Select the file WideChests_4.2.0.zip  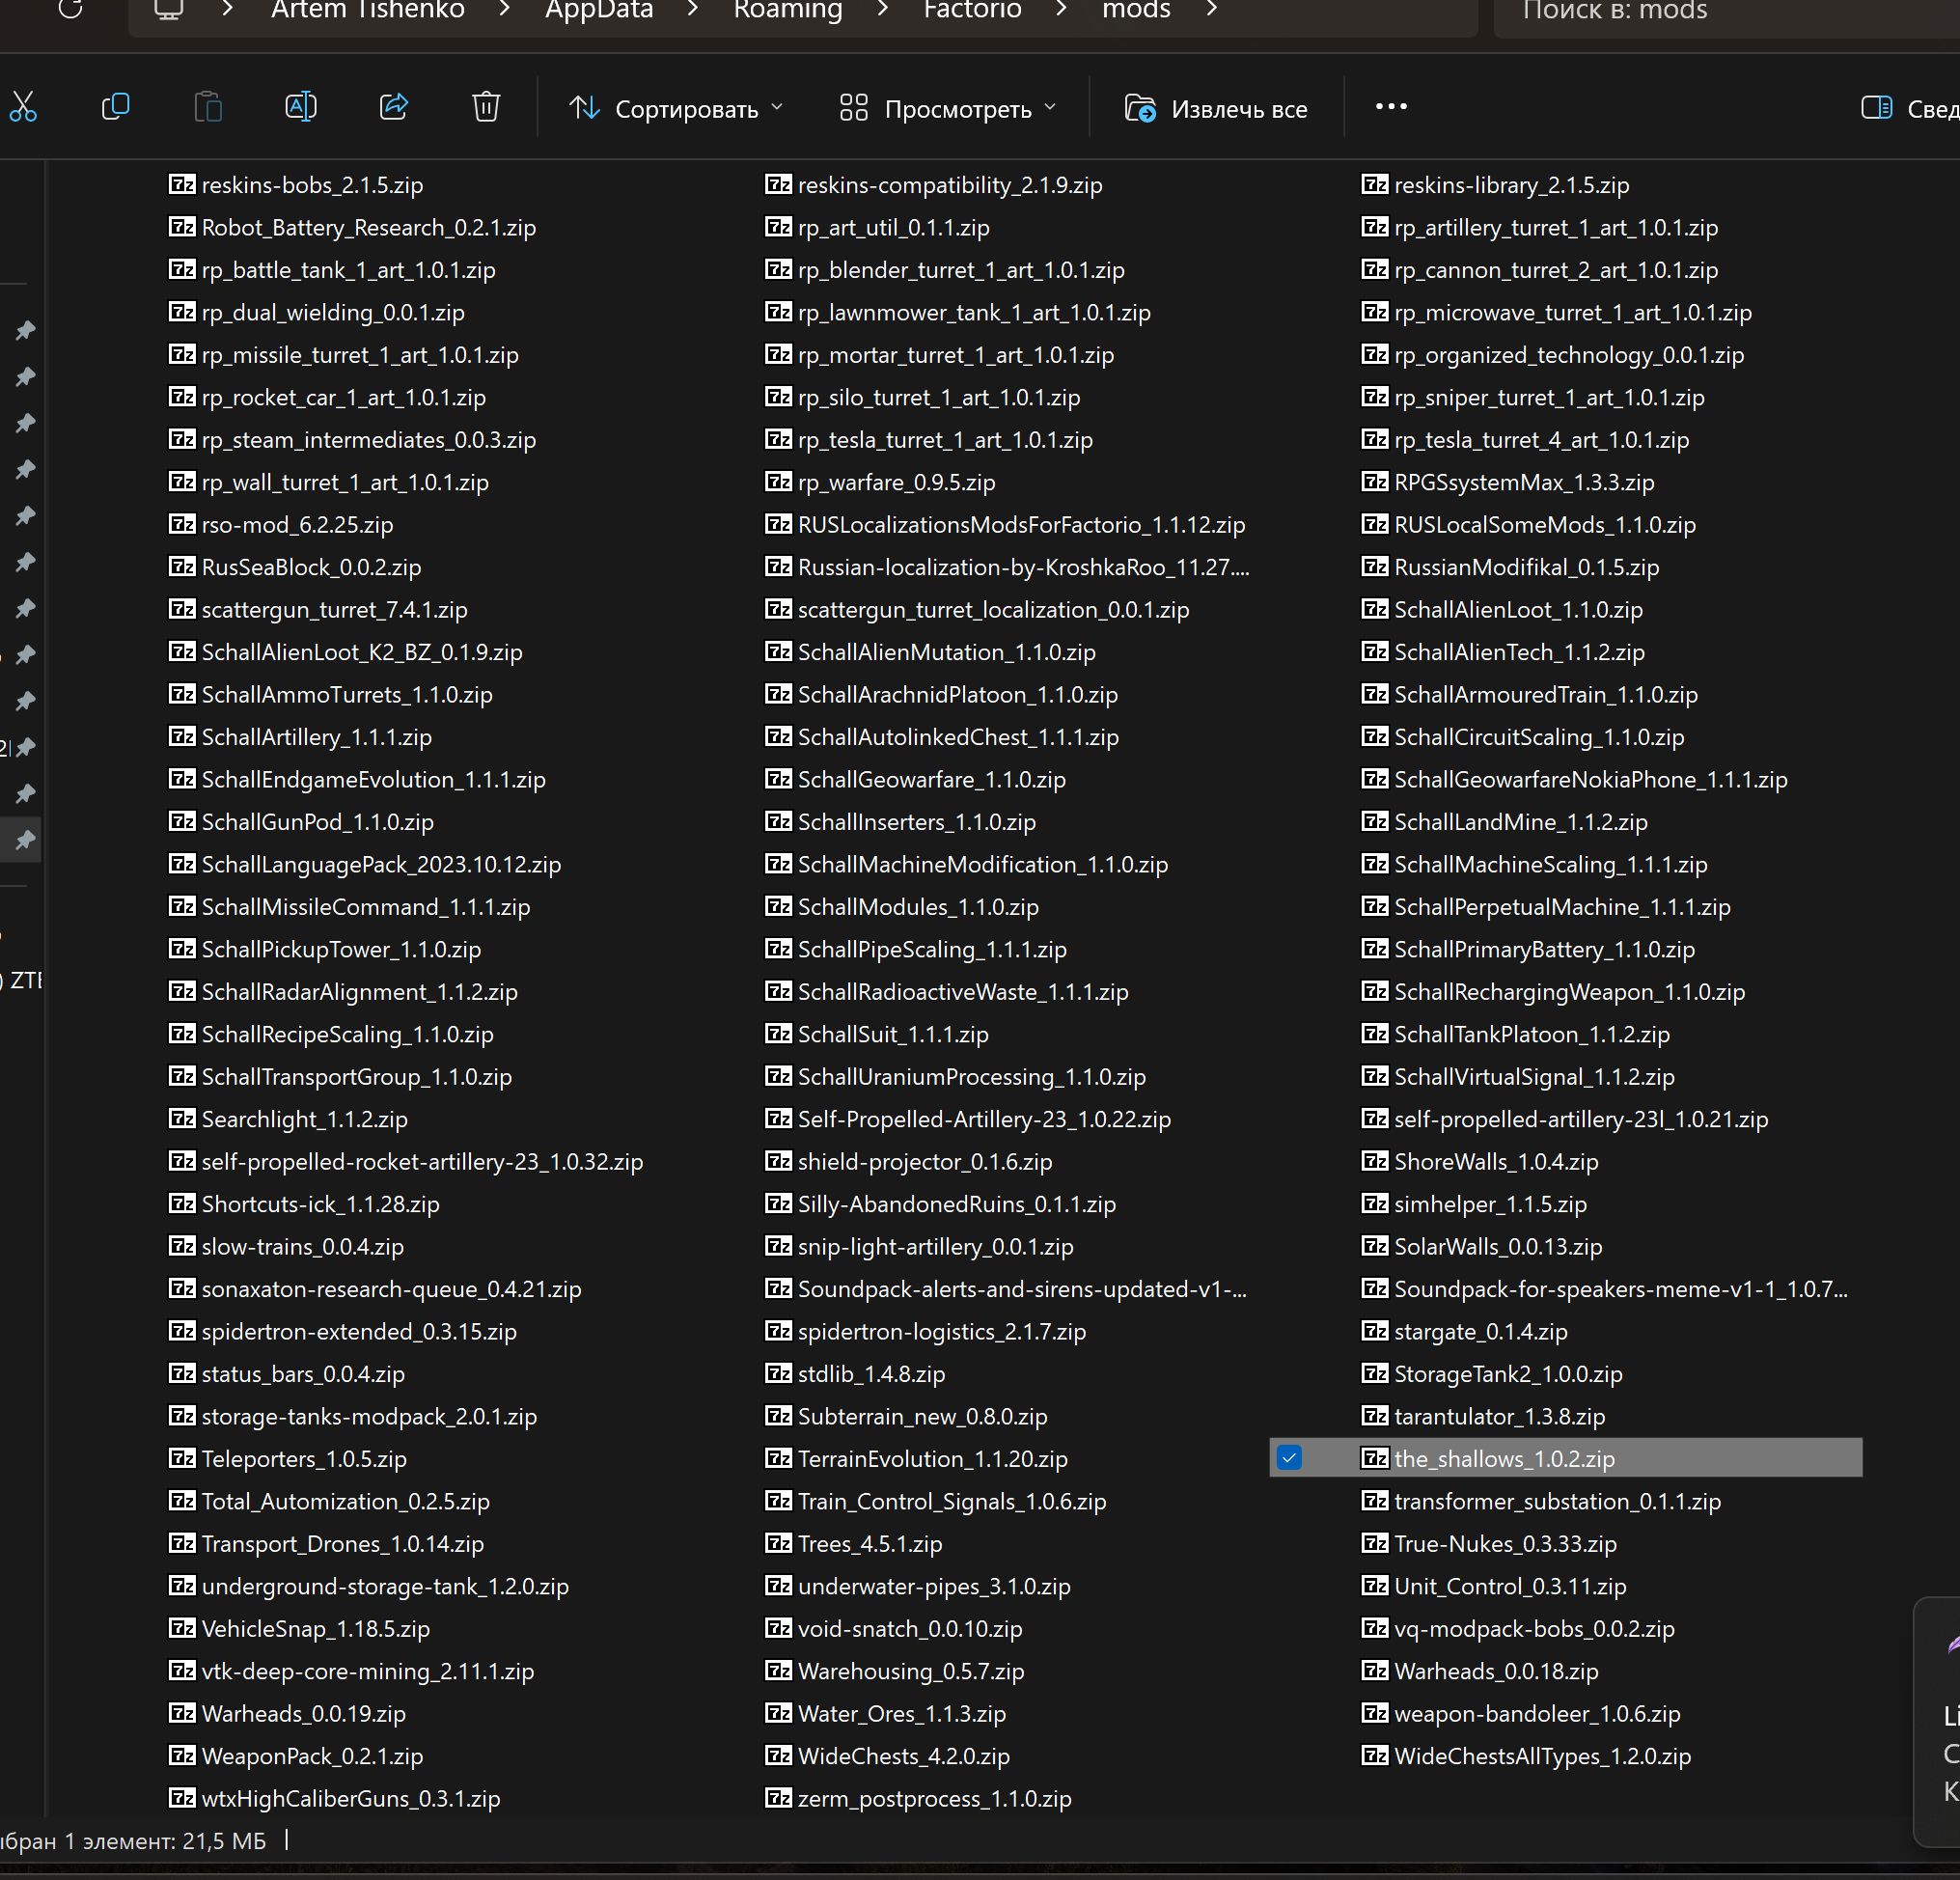[903, 1755]
